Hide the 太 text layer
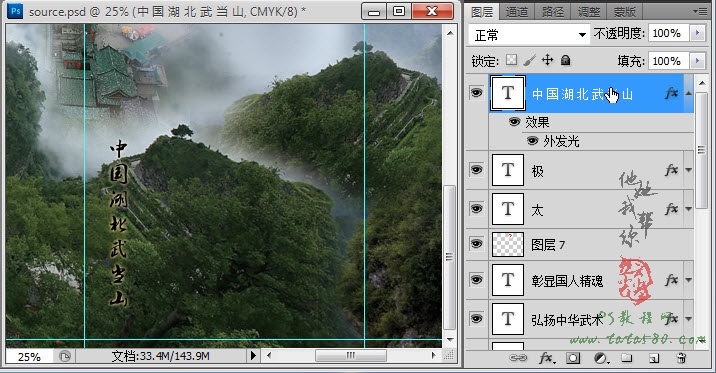 coord(476,209)
